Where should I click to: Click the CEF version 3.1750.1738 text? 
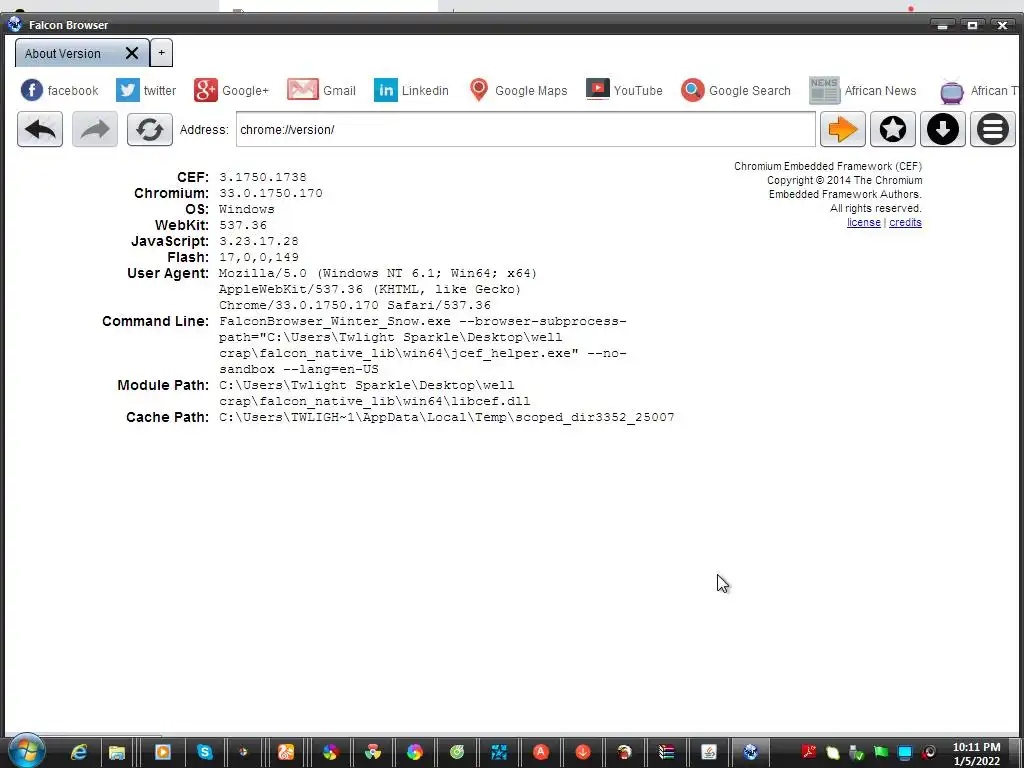coord(263,177)
